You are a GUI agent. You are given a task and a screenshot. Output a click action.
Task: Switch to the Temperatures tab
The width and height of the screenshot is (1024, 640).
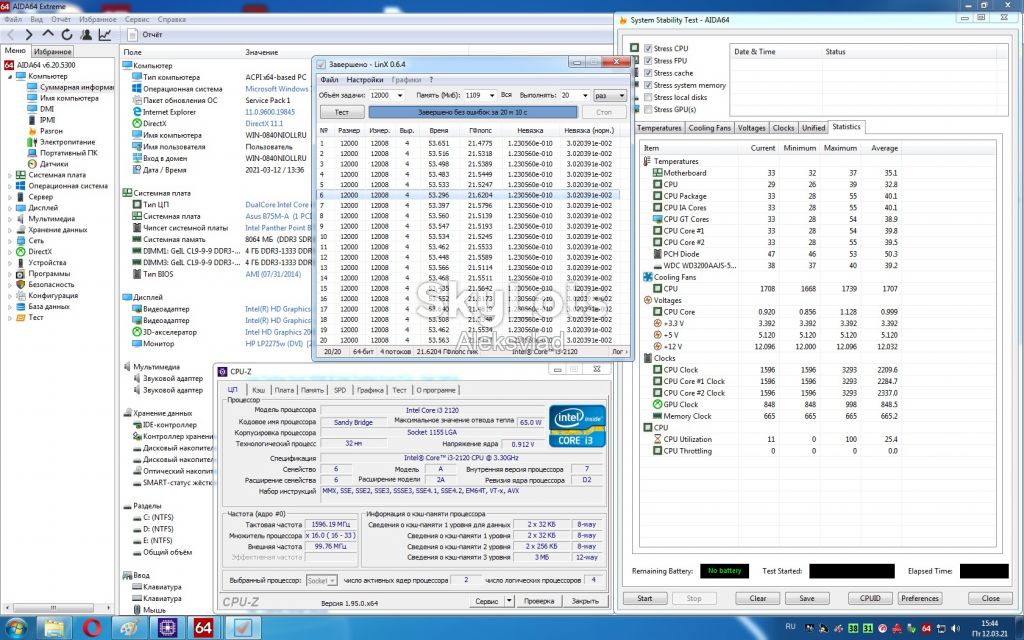pyautogui.click(x=660, y=128)
